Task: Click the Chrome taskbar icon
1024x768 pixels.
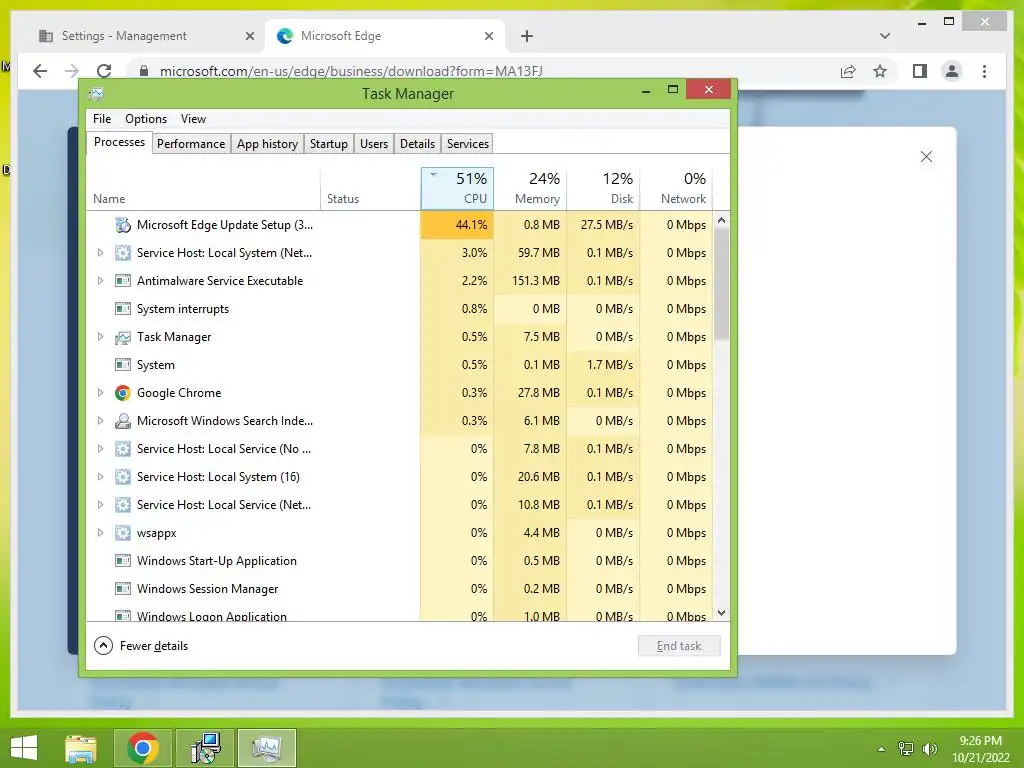Action: click(x=143, y=748)
